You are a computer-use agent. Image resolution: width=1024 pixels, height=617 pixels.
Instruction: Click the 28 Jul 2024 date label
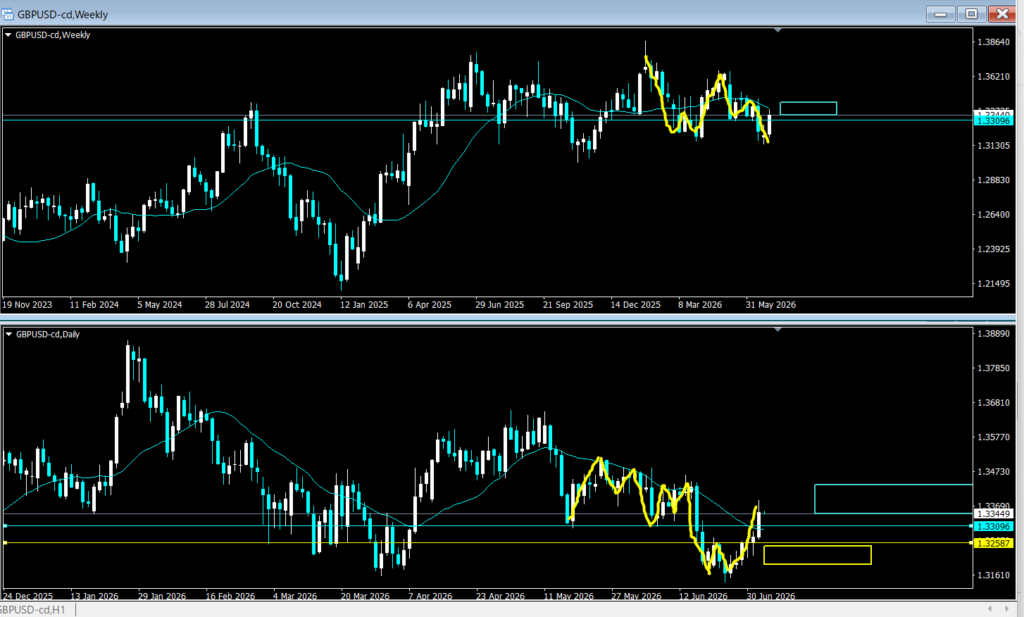[x=227, y=305]
